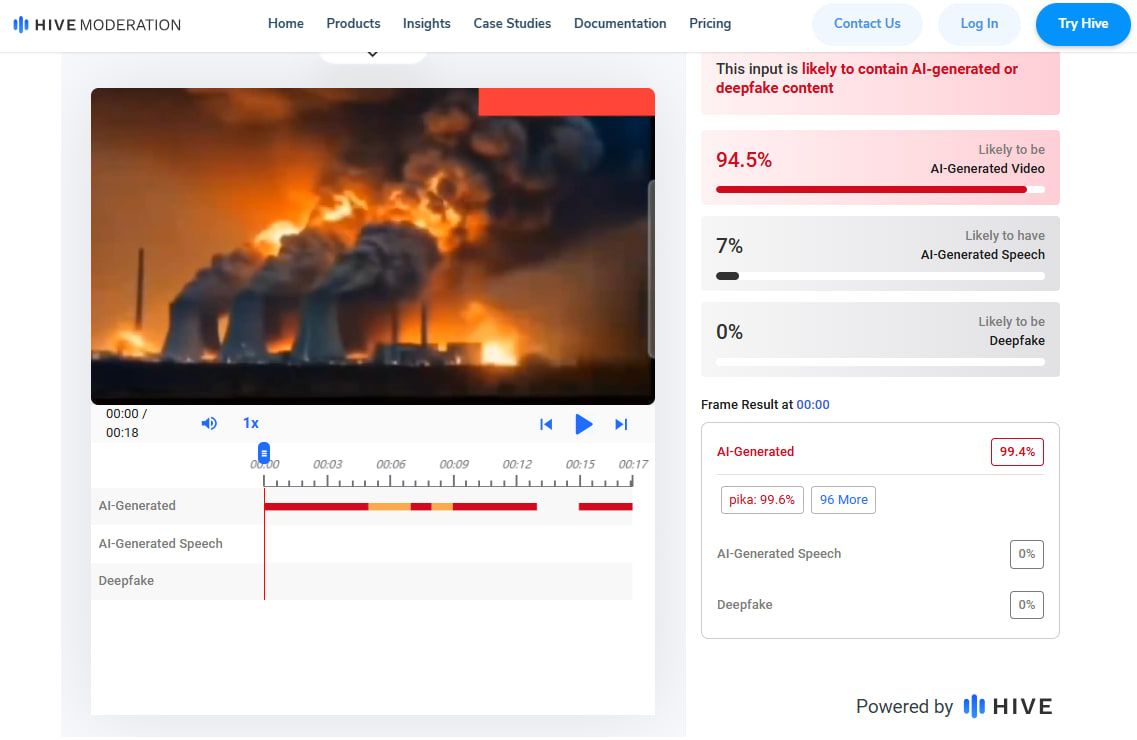Click the Log In button
1137x740 pixels.
[978, 24]
